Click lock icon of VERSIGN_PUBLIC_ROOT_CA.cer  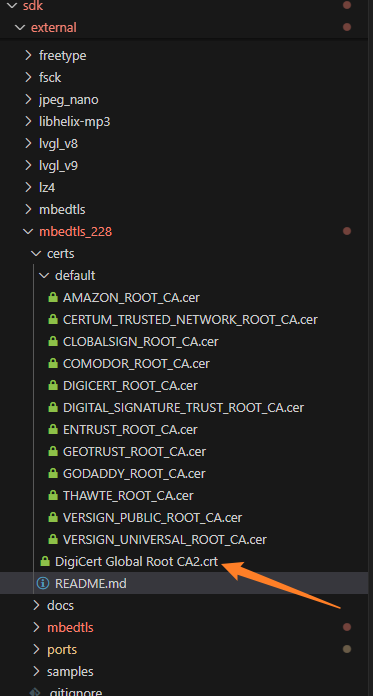53,517
